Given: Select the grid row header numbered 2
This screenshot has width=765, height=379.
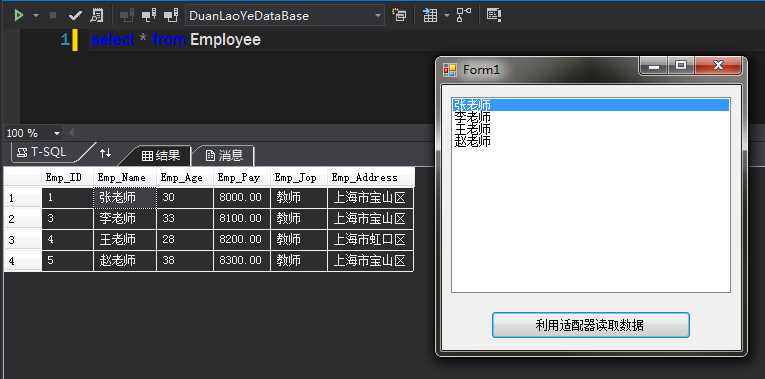Looking at the screenshot, I should 22,219.
